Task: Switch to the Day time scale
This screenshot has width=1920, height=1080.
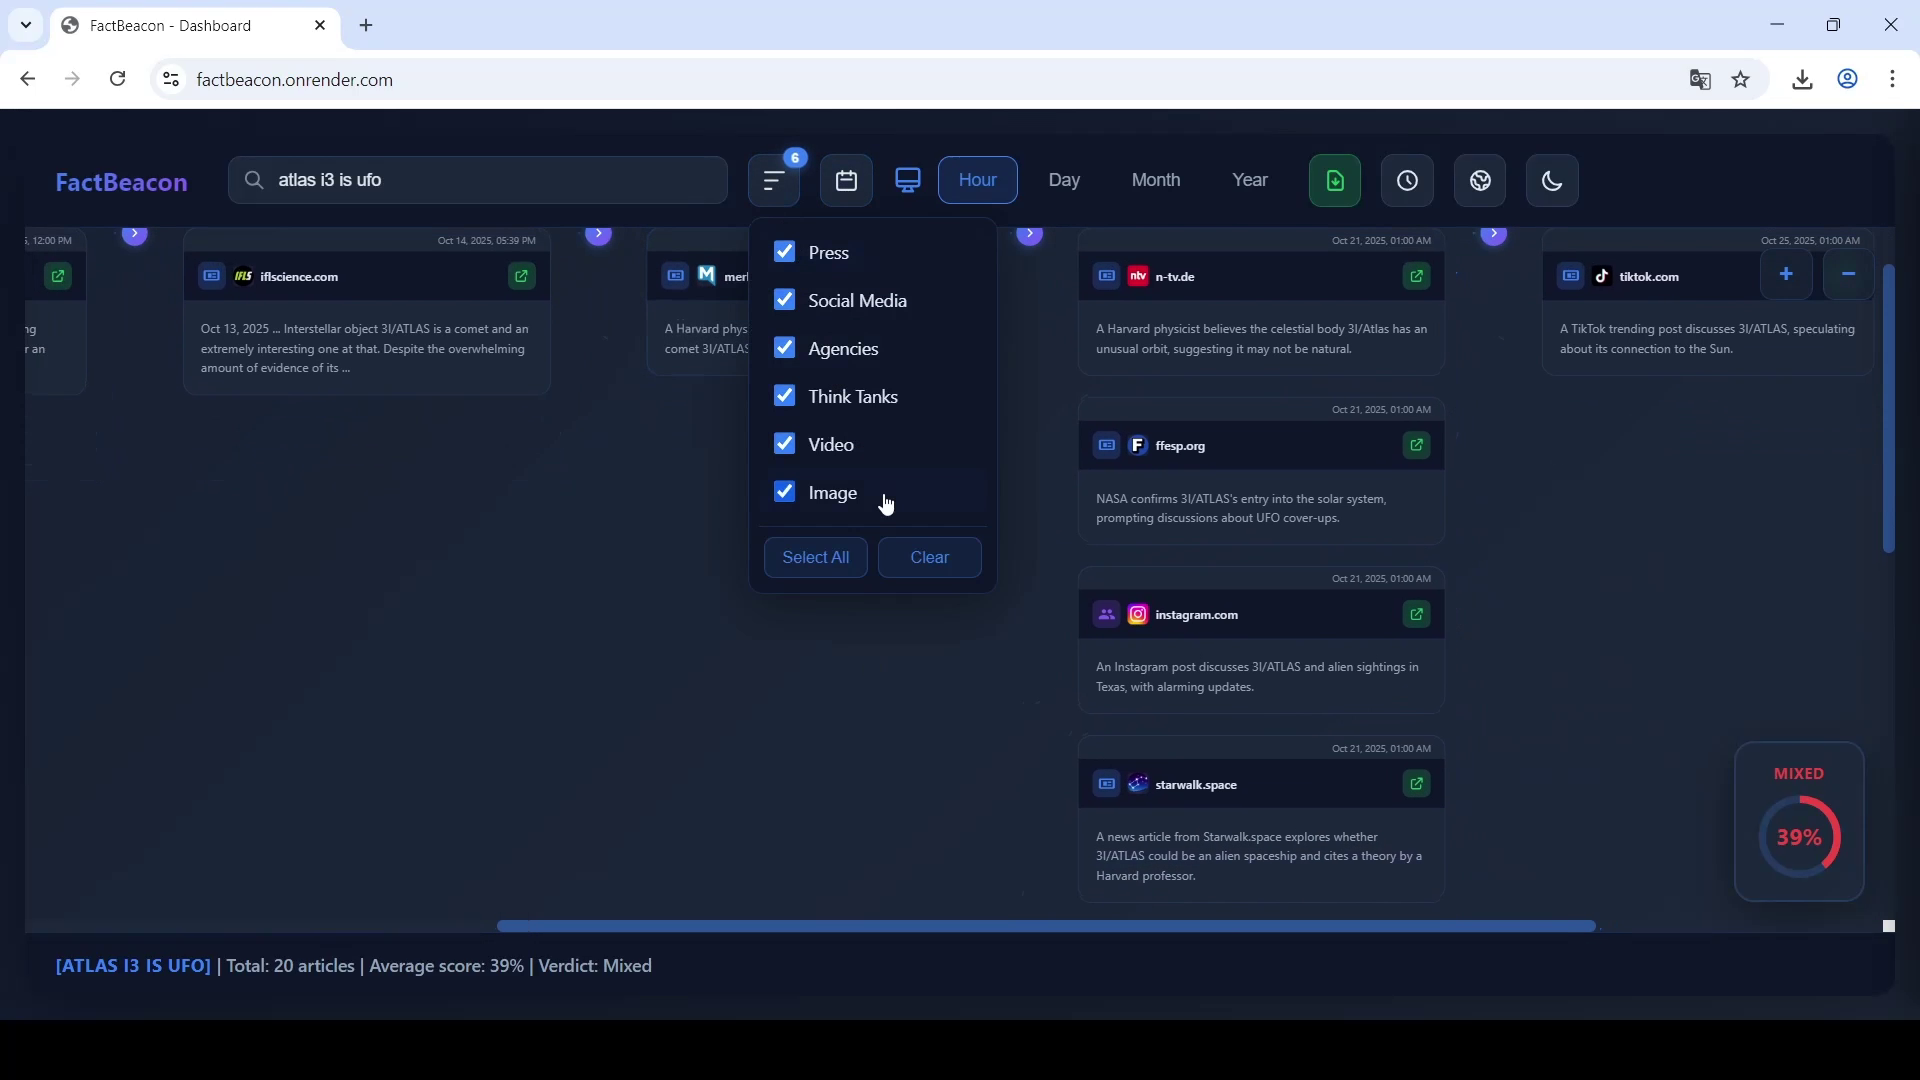Action: coord(1064,181)
